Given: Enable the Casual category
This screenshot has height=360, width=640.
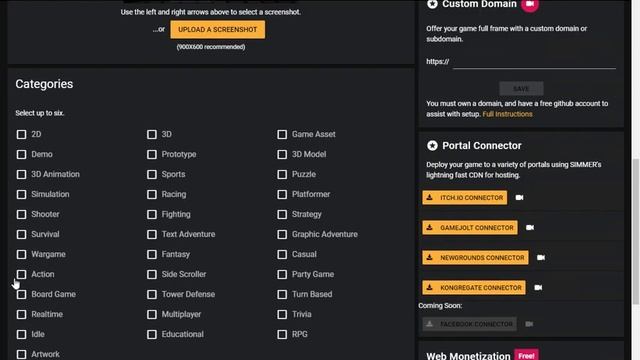Looking at the screenshot, I should [x=282, y=254].
